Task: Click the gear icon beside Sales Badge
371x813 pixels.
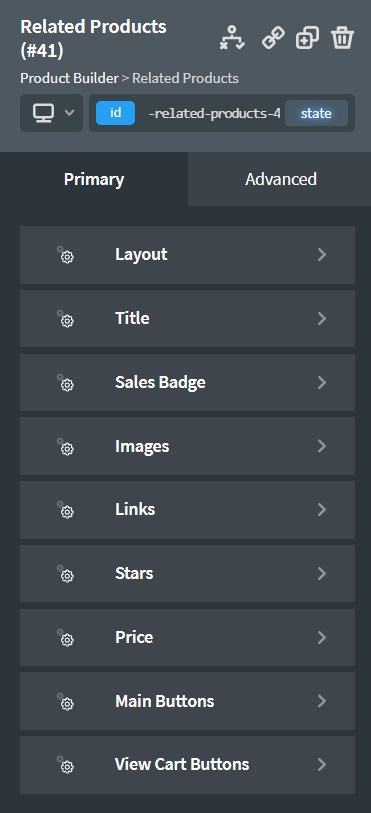Action: [65, 383]
